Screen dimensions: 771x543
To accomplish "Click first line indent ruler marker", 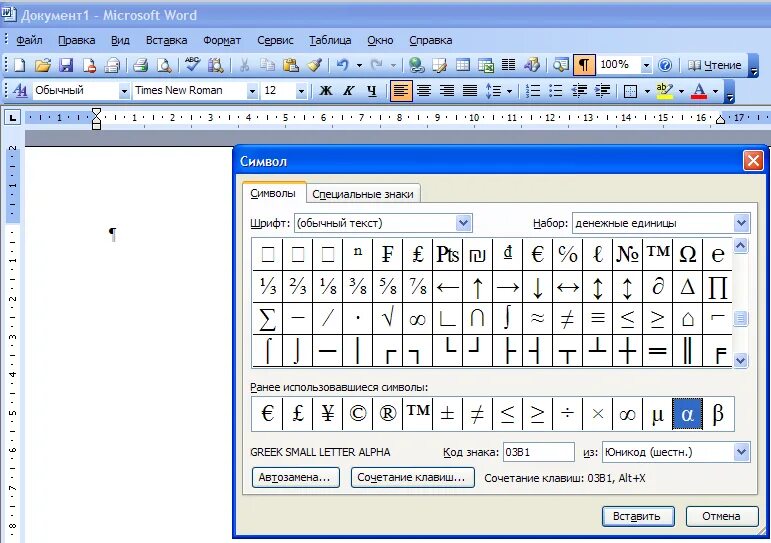I will tap(96, 112).
